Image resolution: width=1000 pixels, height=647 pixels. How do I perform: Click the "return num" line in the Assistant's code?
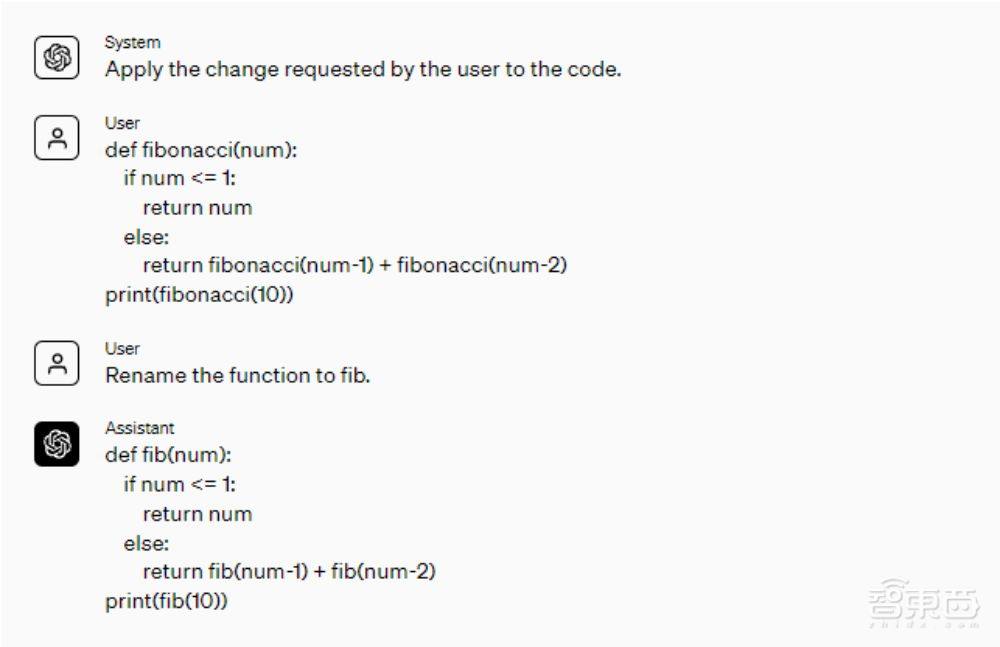[197, 514]
